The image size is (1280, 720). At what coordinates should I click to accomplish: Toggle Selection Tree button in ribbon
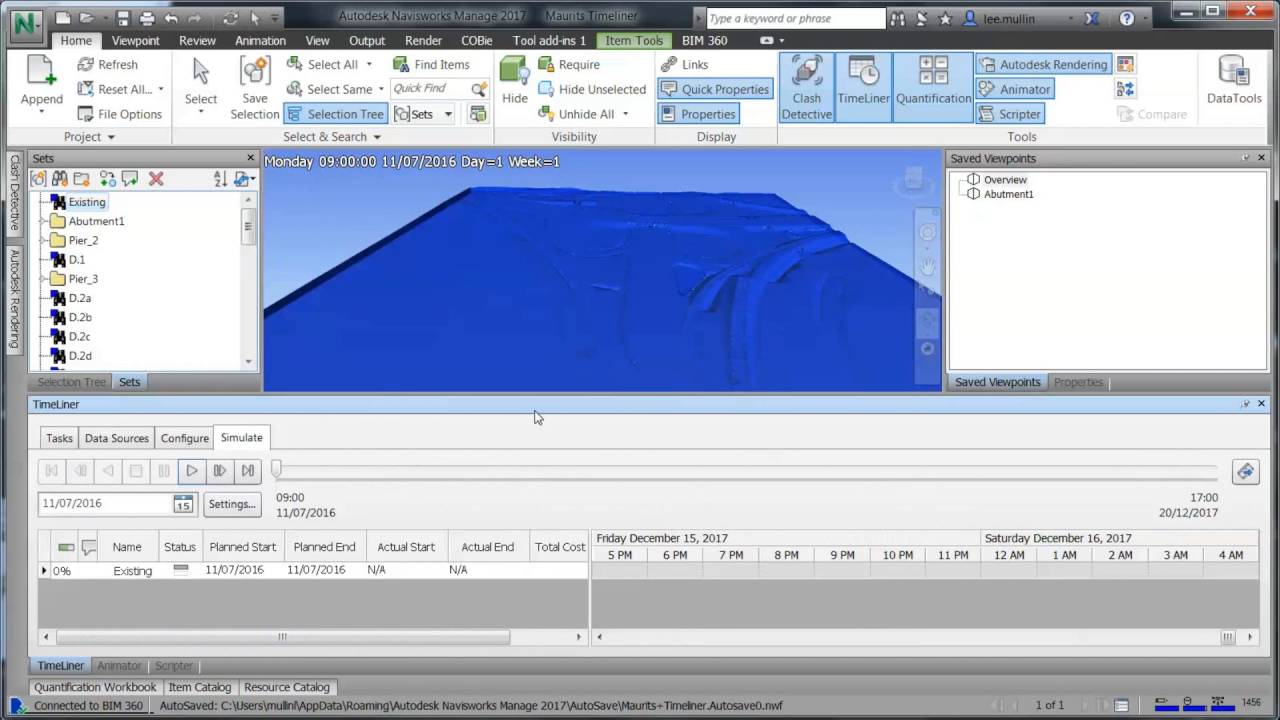335,114
